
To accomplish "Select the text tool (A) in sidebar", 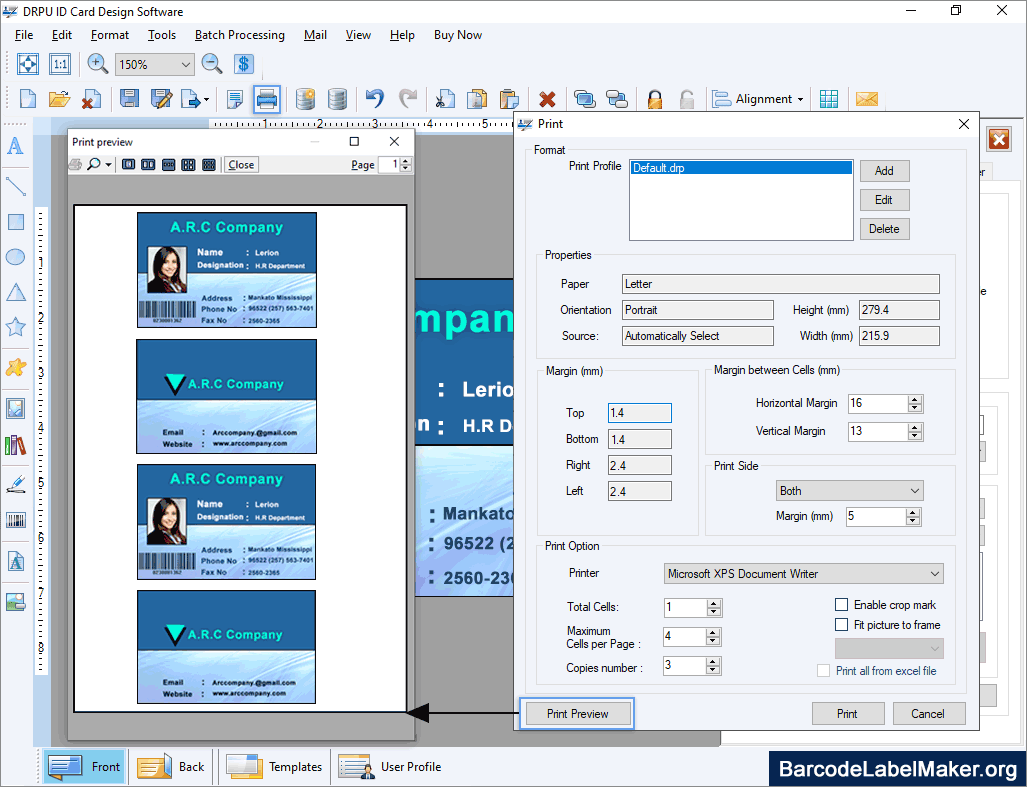I will pyautogui.click(x=15, y=145).
